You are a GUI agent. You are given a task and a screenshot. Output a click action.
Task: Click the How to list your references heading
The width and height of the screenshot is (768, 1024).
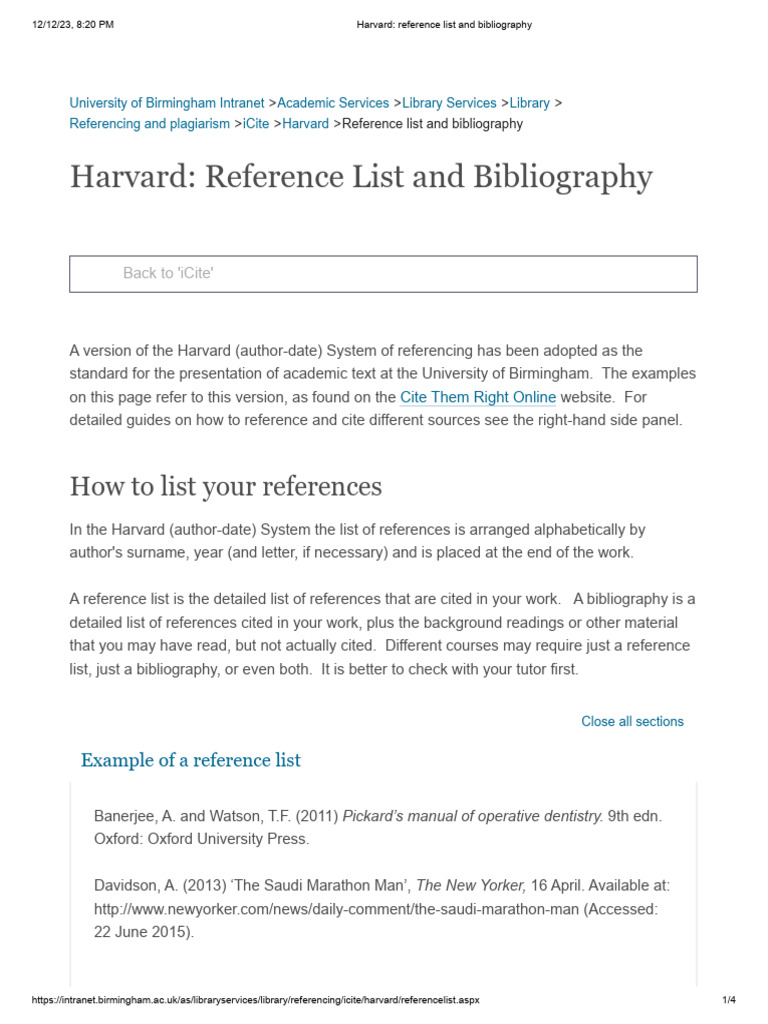coord(226,487)
